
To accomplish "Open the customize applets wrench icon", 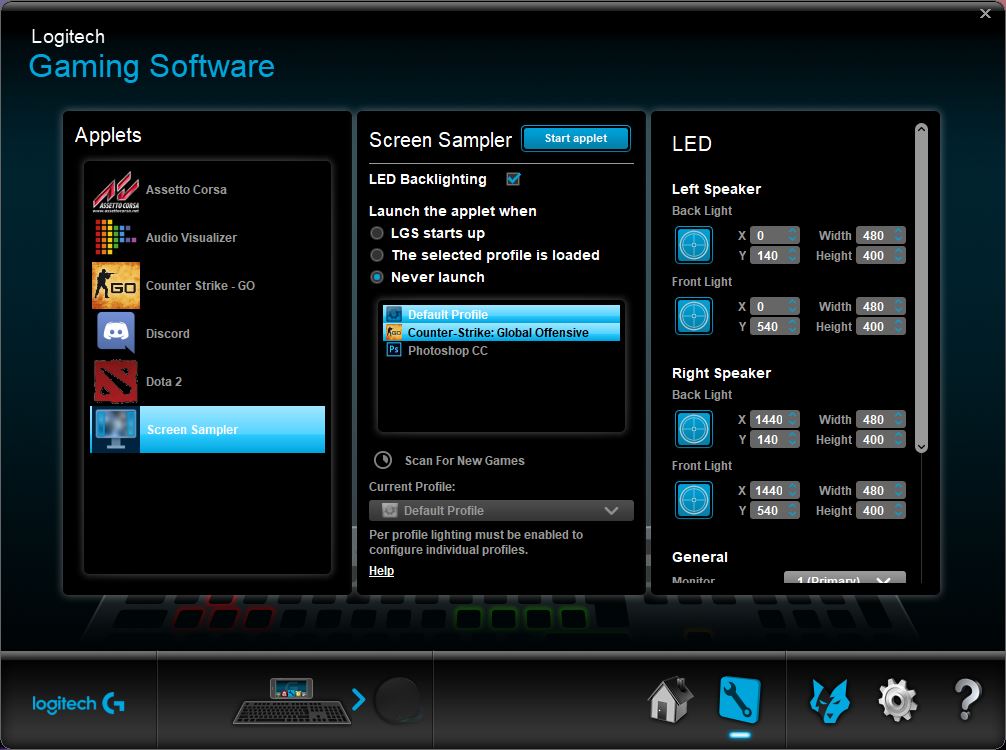I will pyautogui.click(x=740, y=700).
